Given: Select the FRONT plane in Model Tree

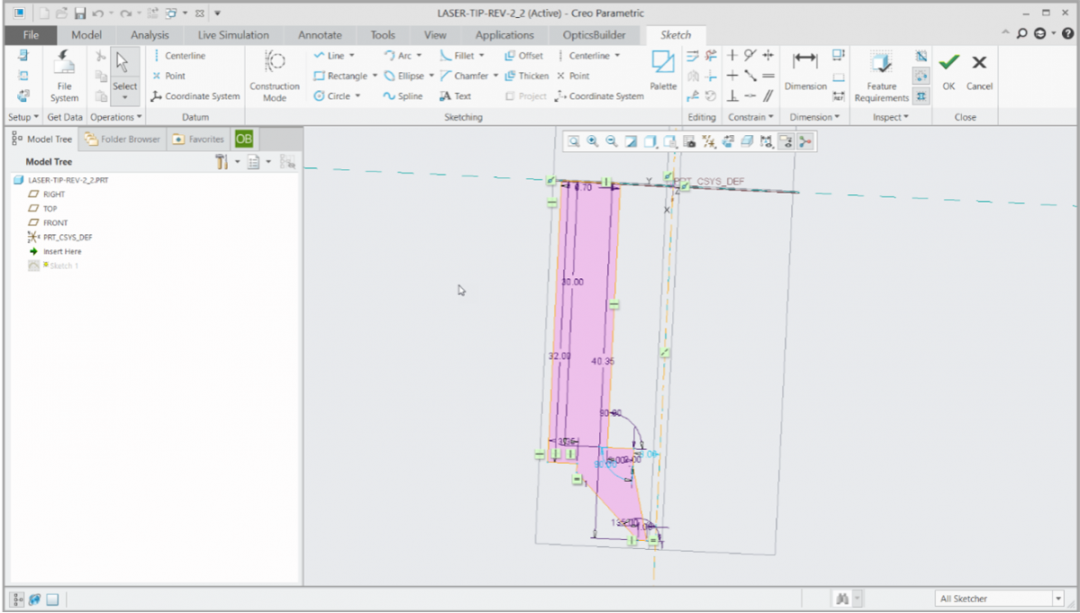Looking at the screenshot, I should click(55, 223).
